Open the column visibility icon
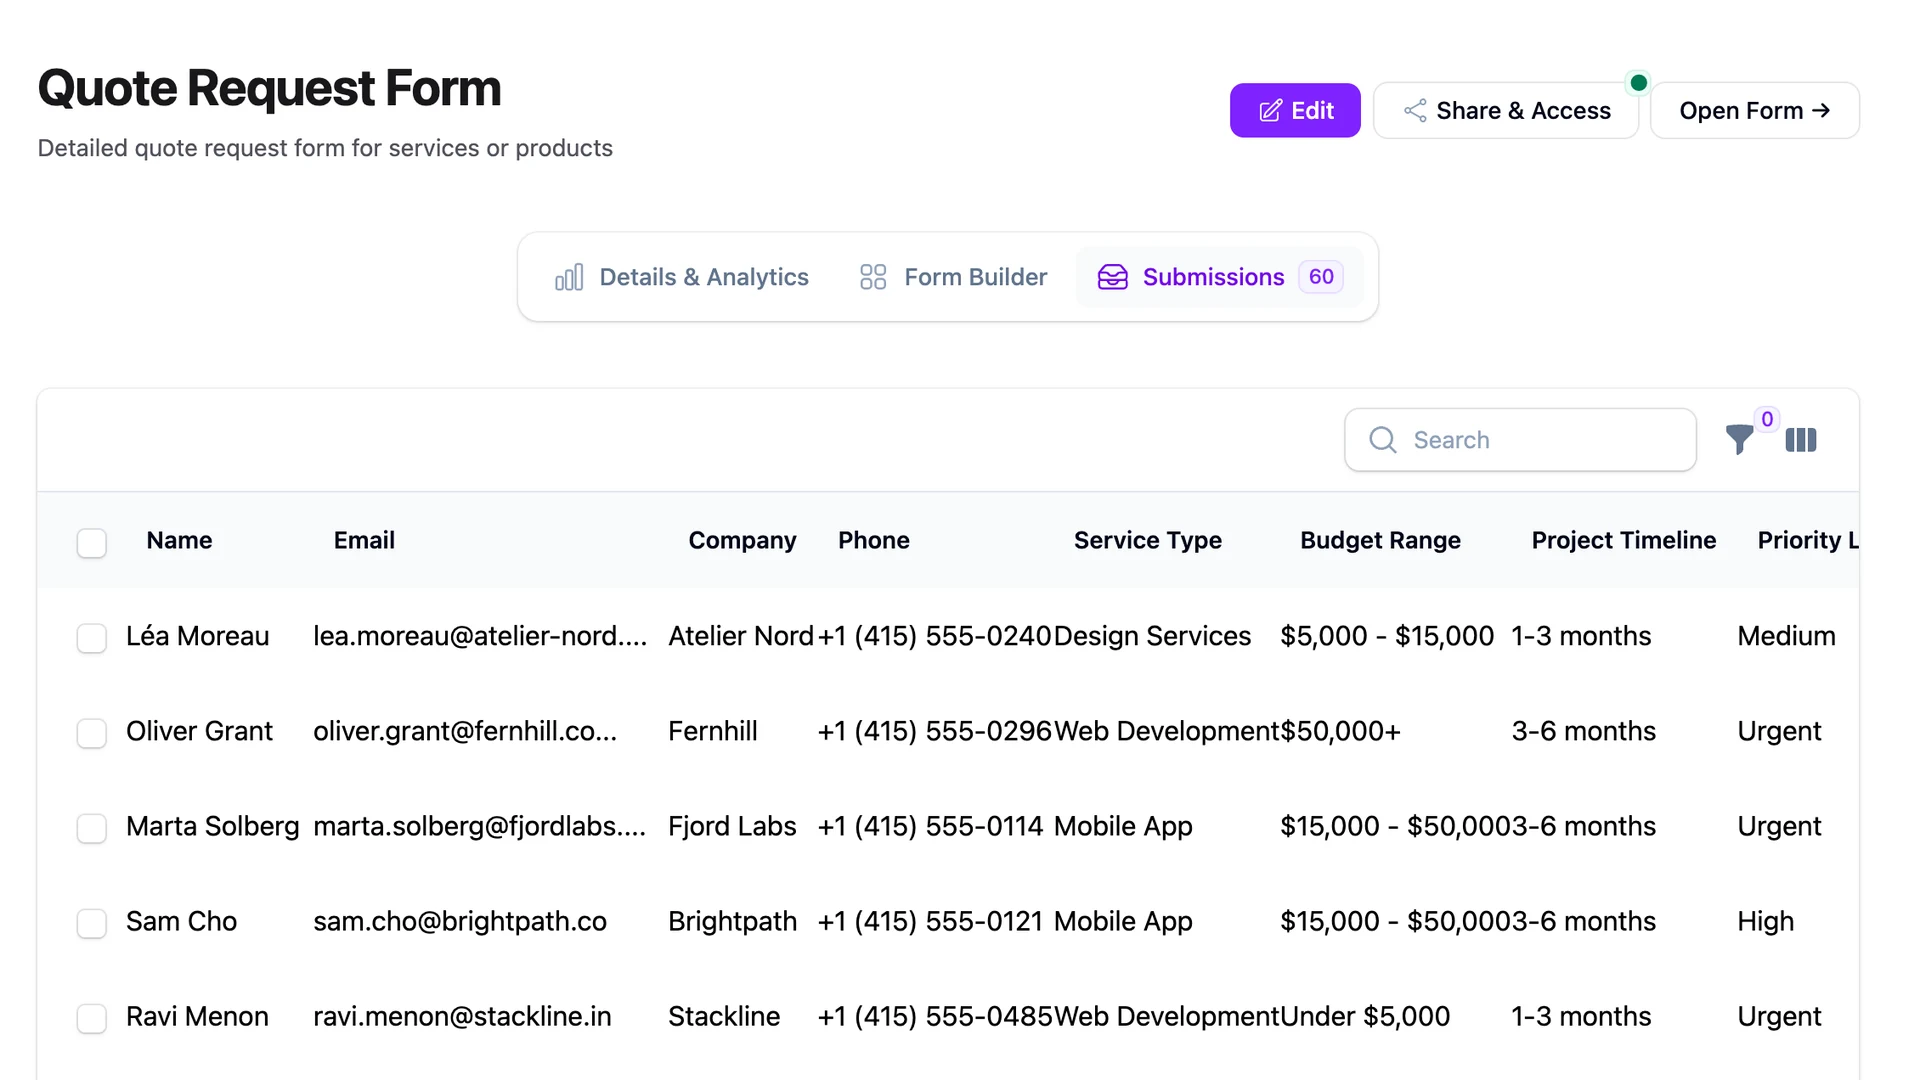The width and height of the screenshot is (1920, 1080). click(1801, 440)
